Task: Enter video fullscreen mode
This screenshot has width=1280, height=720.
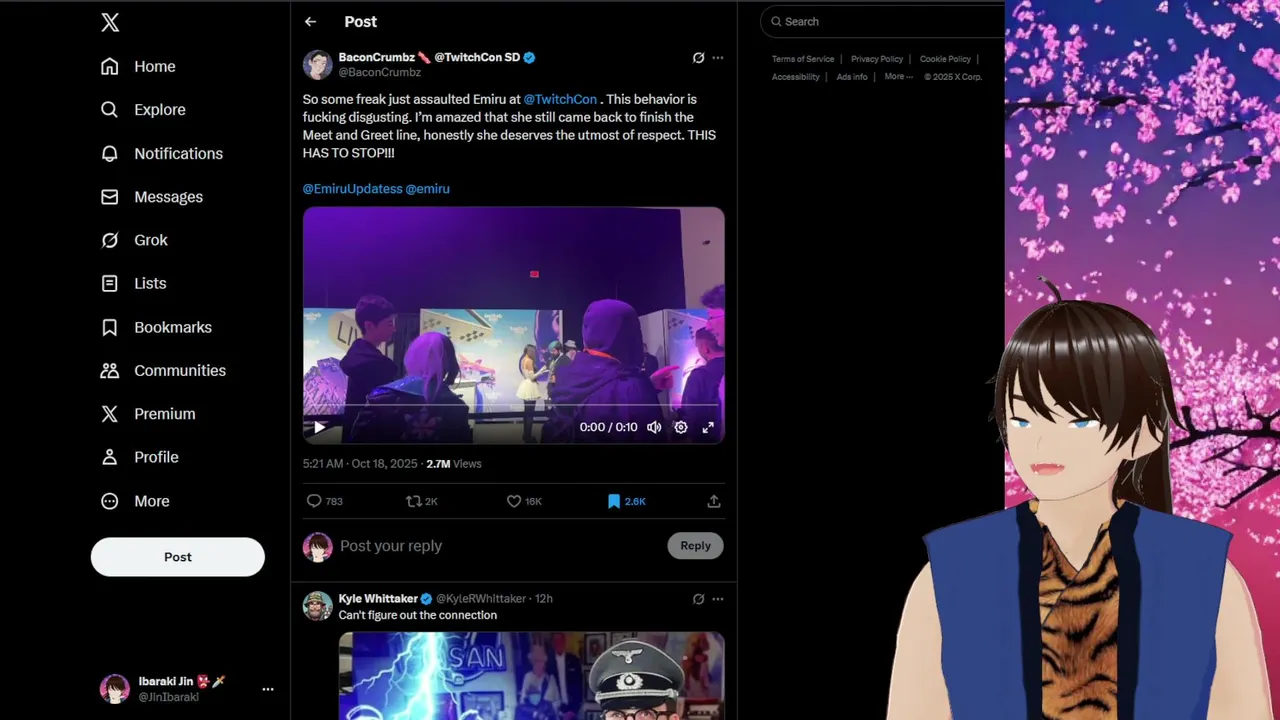Action: tap(708, 427)
